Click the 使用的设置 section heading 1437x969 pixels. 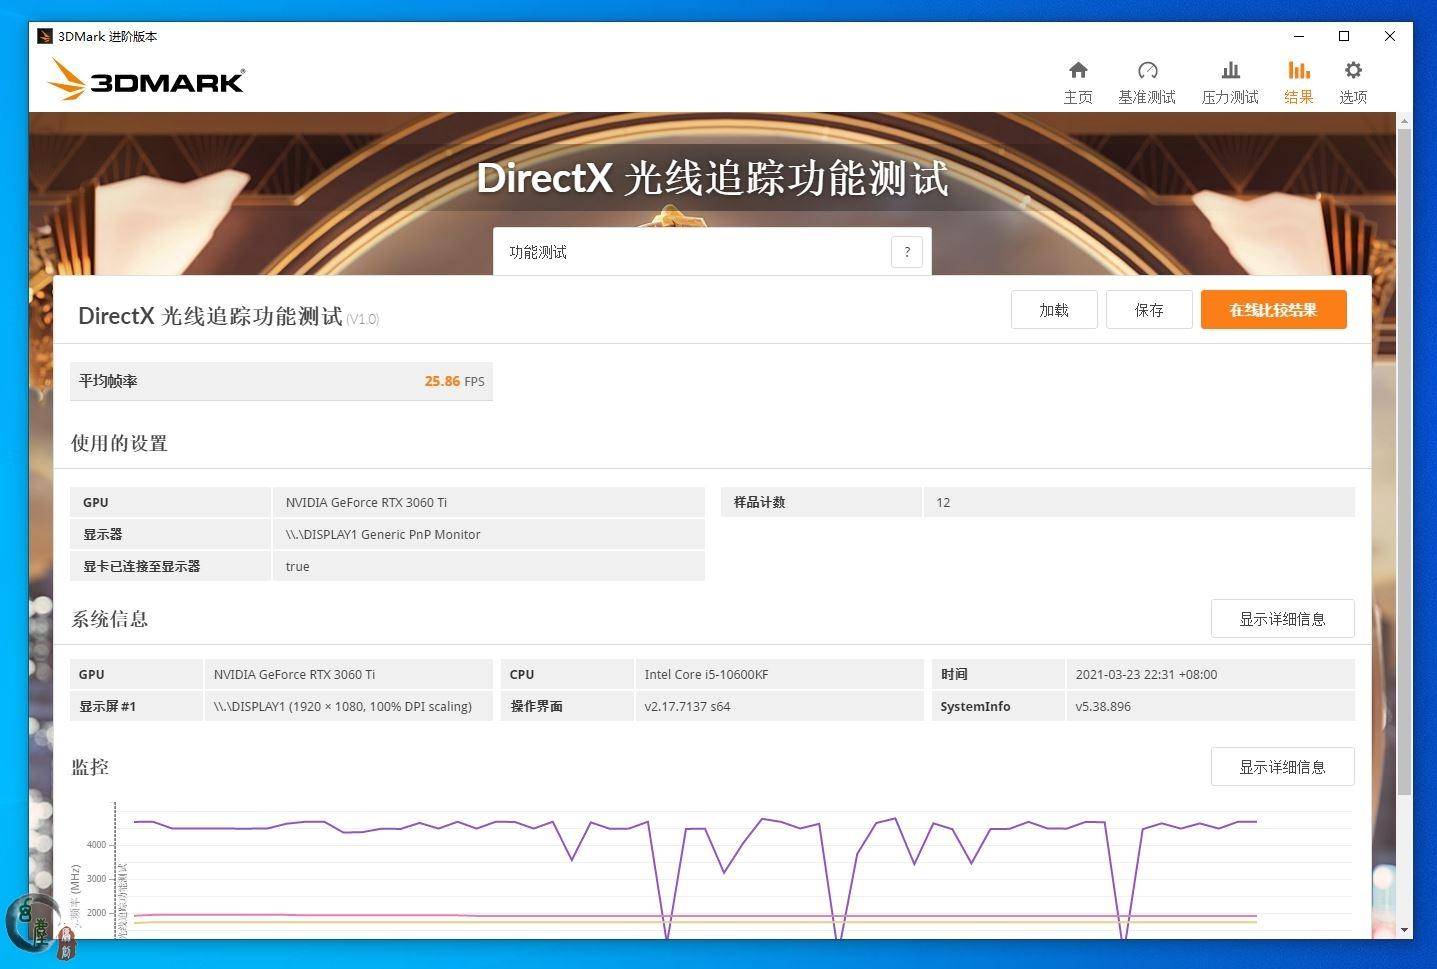coord(119,443)
